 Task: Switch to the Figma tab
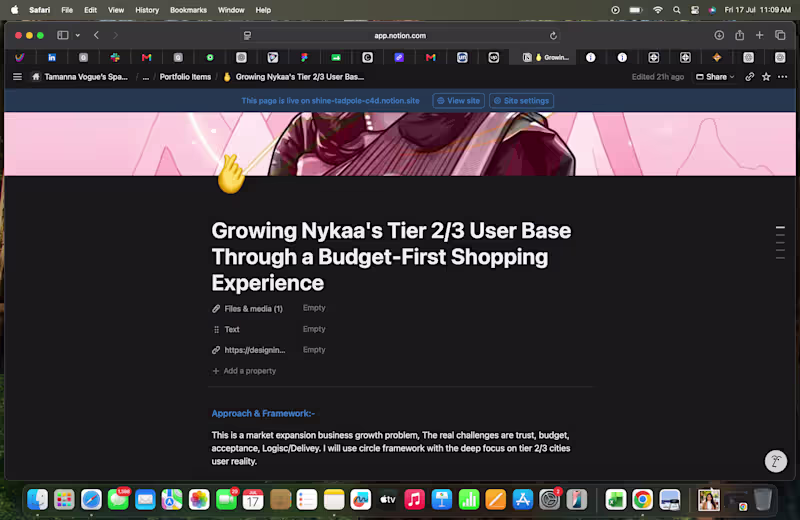[x=304, y=58]
